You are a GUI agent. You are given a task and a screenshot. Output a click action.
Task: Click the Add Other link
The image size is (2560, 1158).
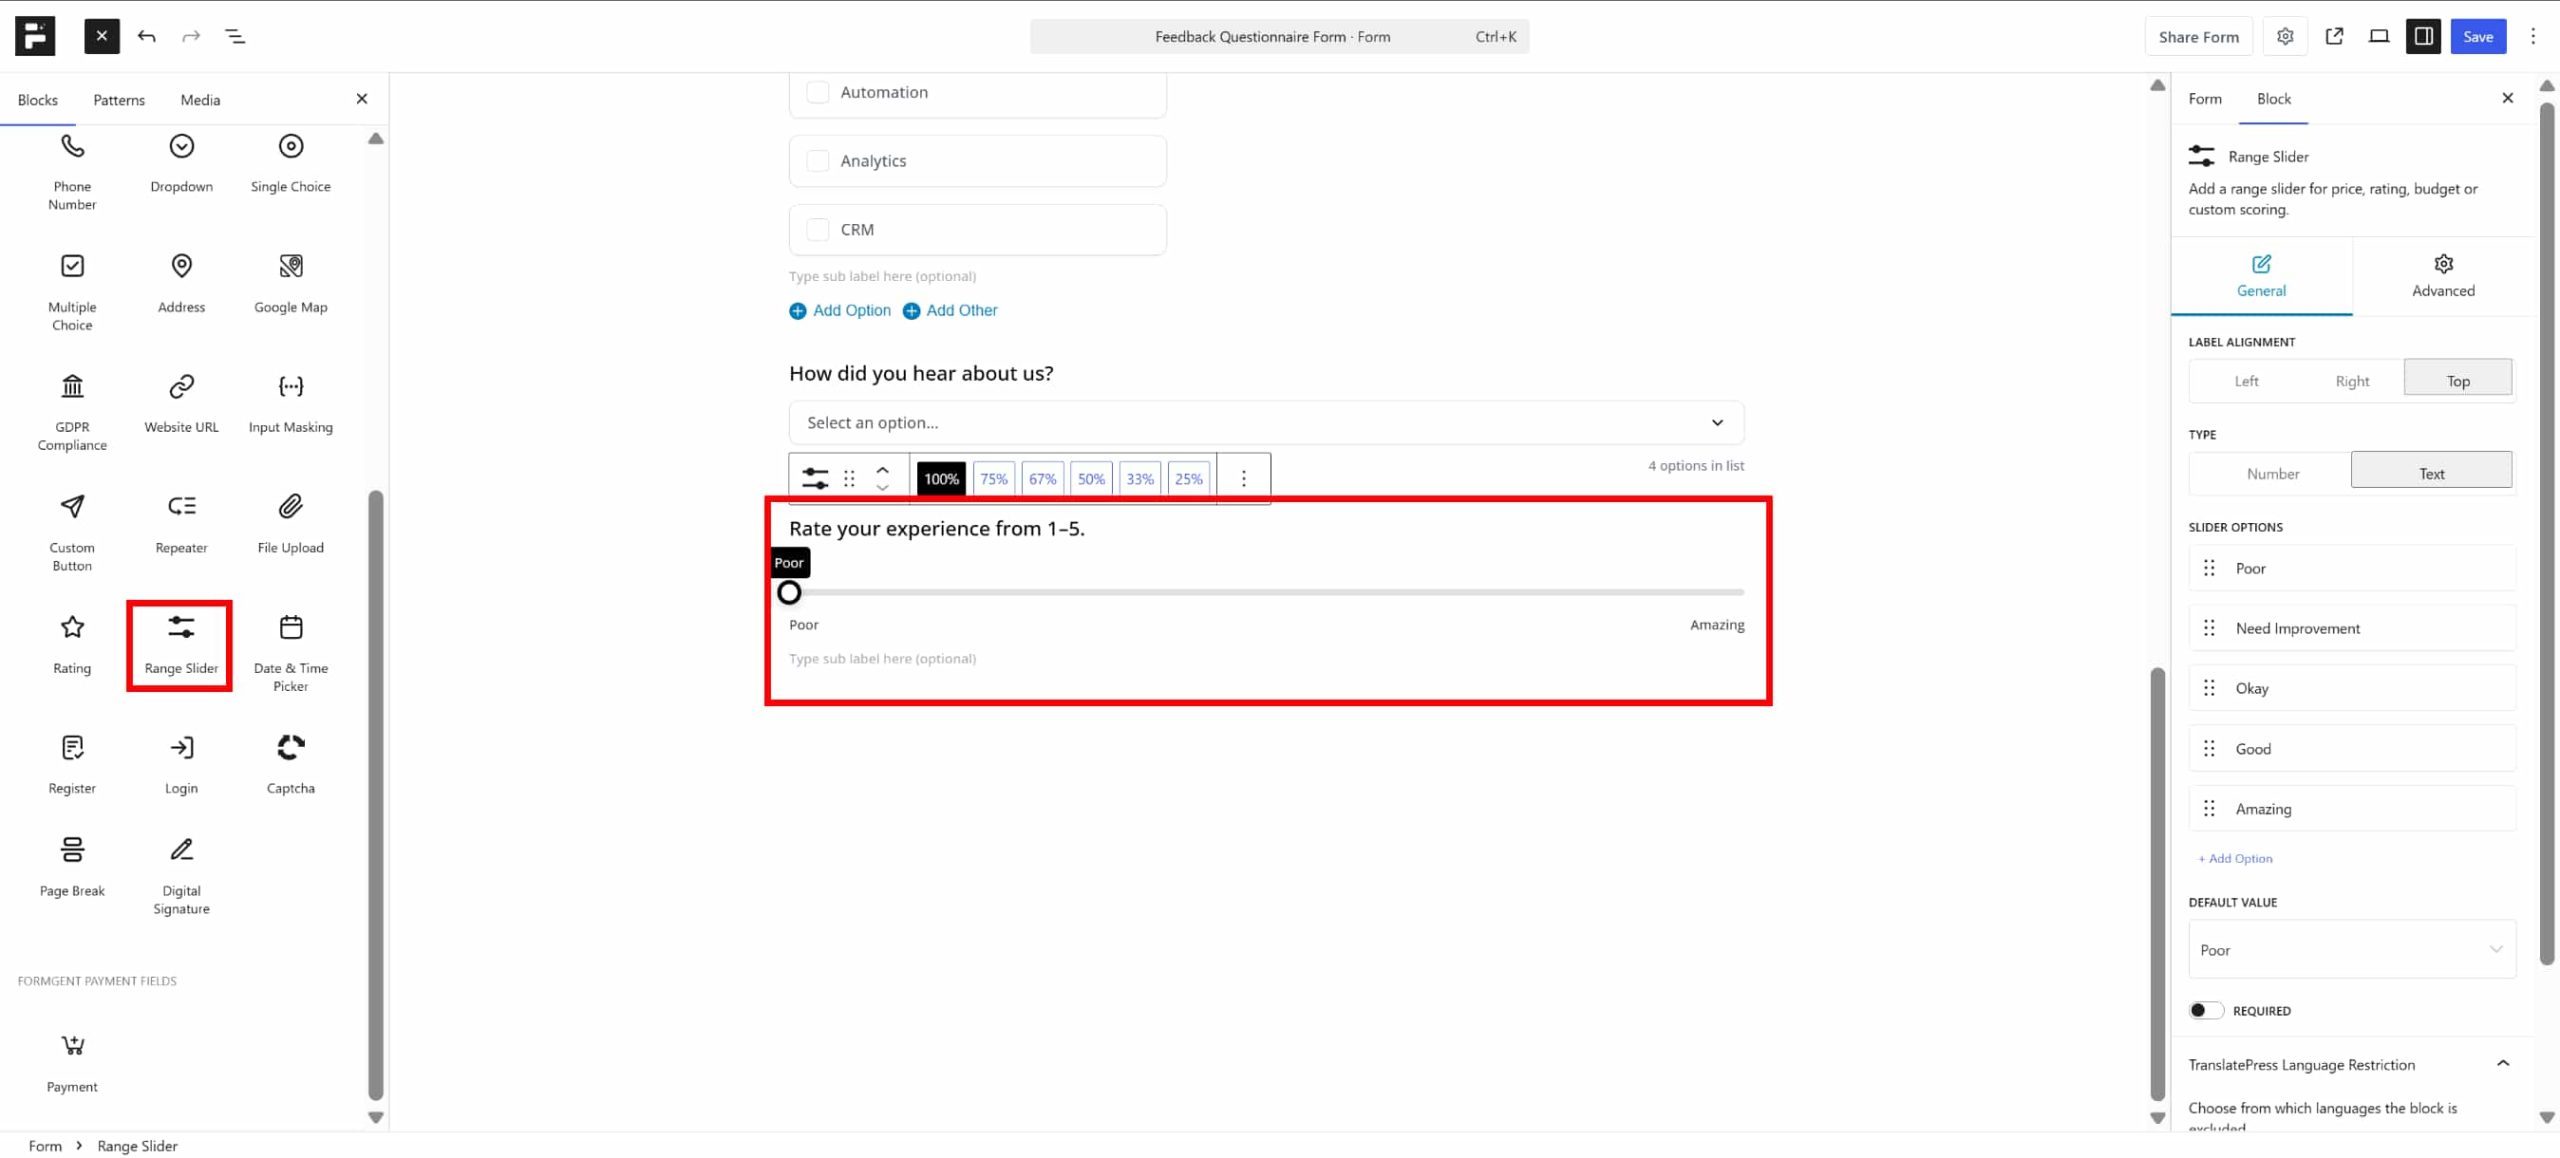click(950, 310)
